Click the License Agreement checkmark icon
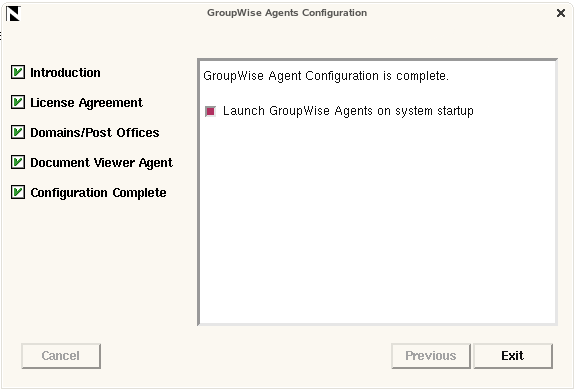 click(18, 102)
